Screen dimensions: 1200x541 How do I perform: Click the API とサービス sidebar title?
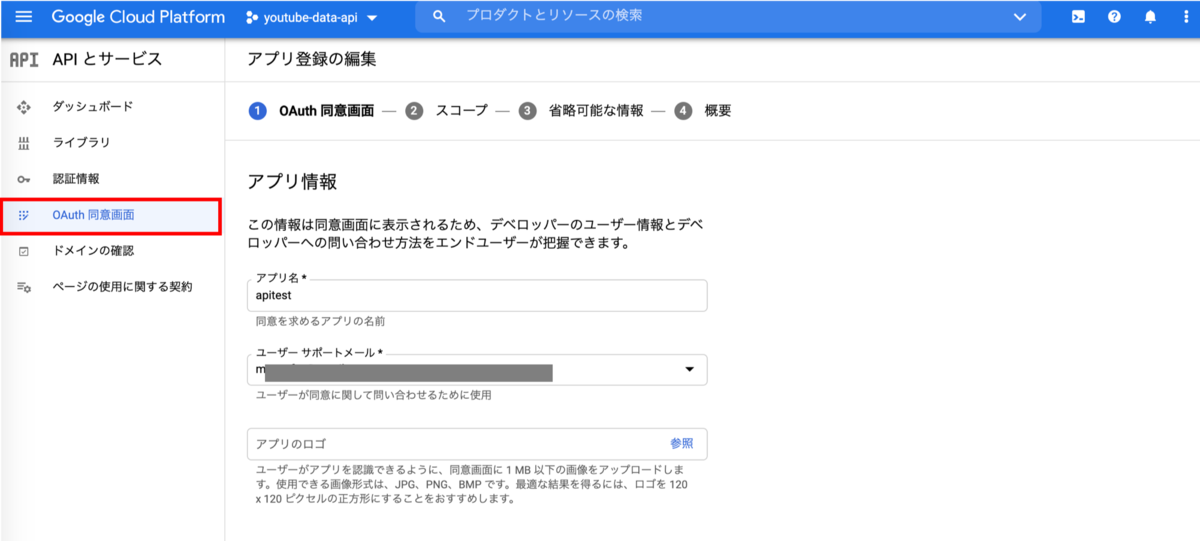(107, 60)
